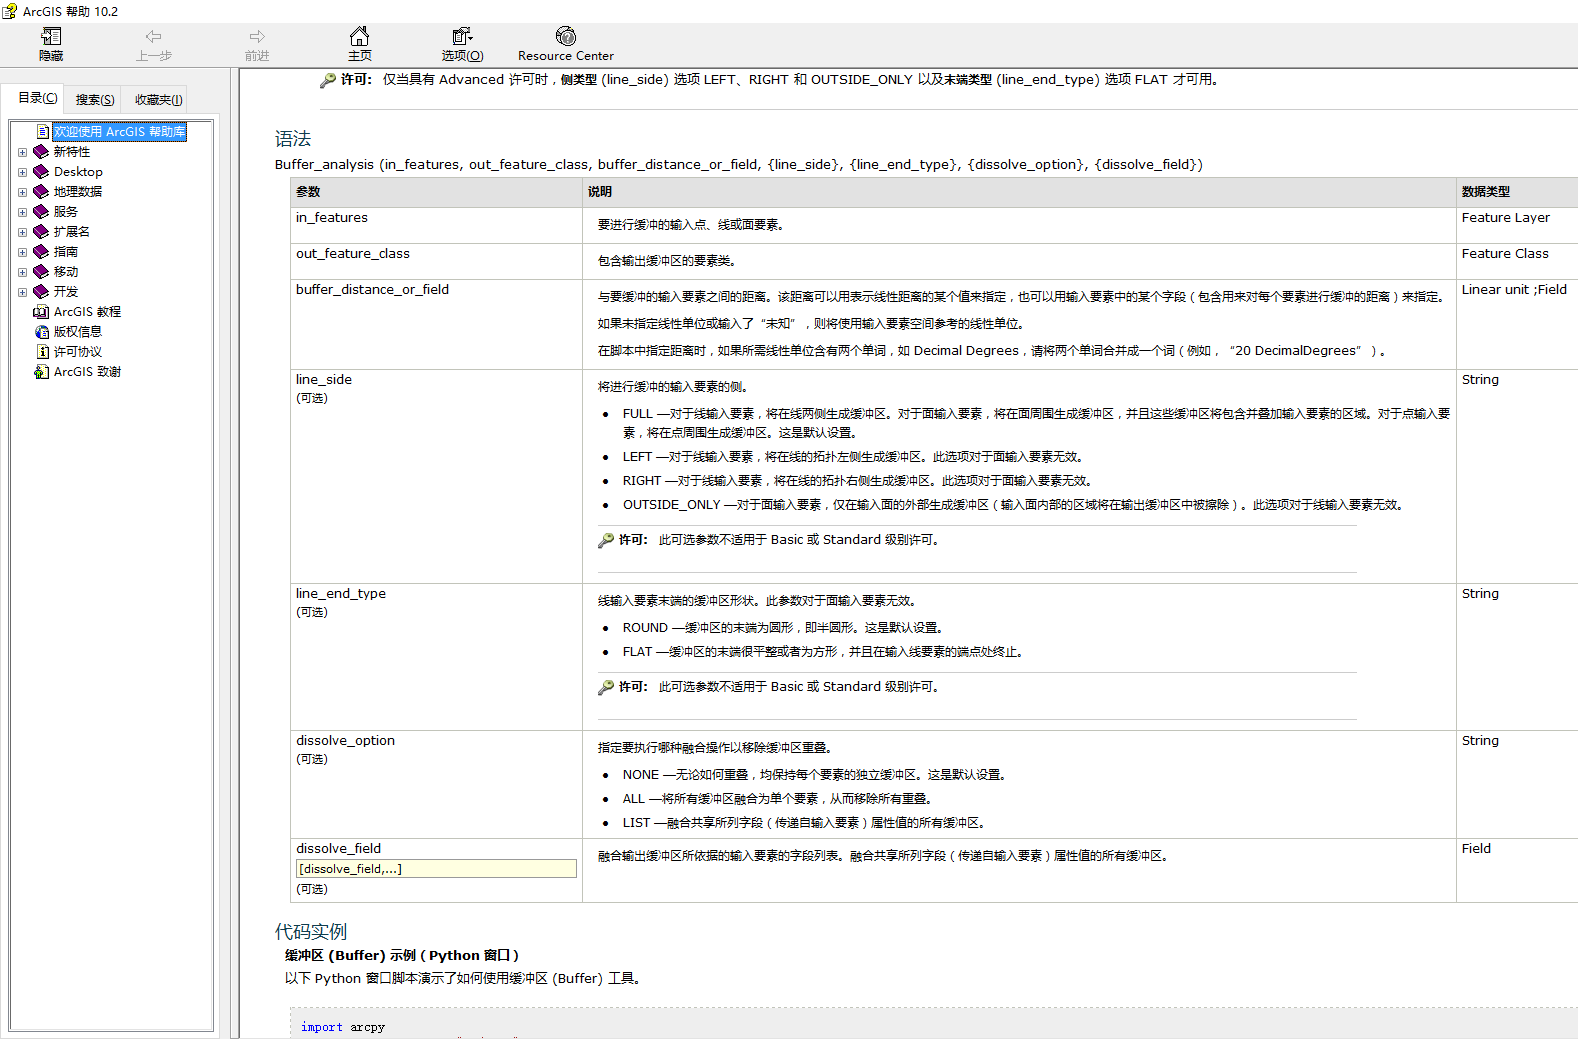Click the 参数 column header
Image resolution: width=1578 pixels, height=1039 pixels.
437,192
